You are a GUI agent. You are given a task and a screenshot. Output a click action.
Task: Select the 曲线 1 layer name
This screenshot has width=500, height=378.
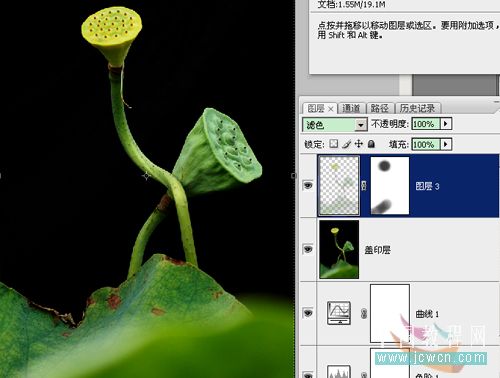[x=427, y=314]
